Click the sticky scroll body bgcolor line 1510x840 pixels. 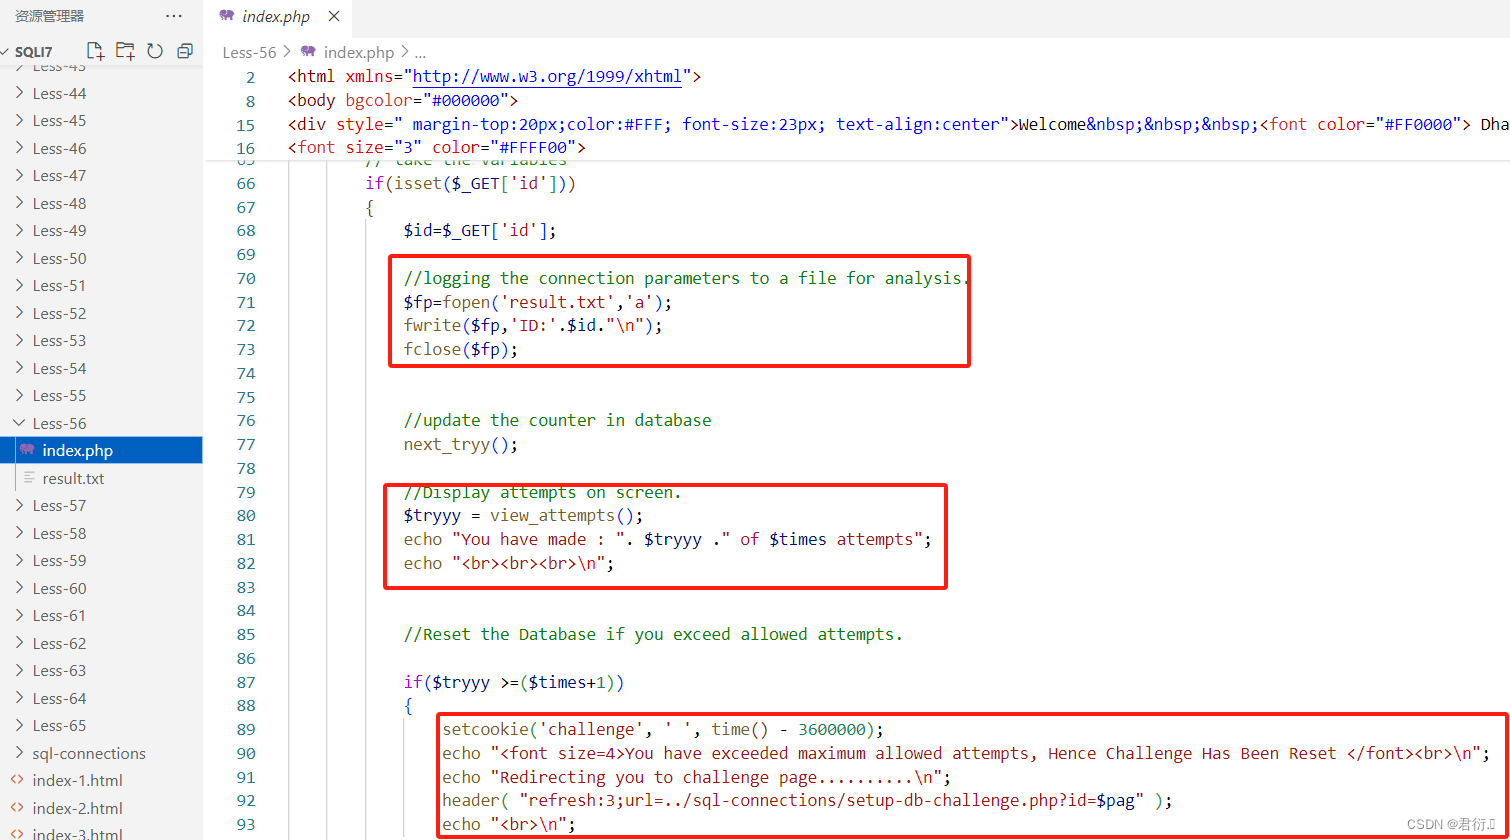click(x=402, y=101)
